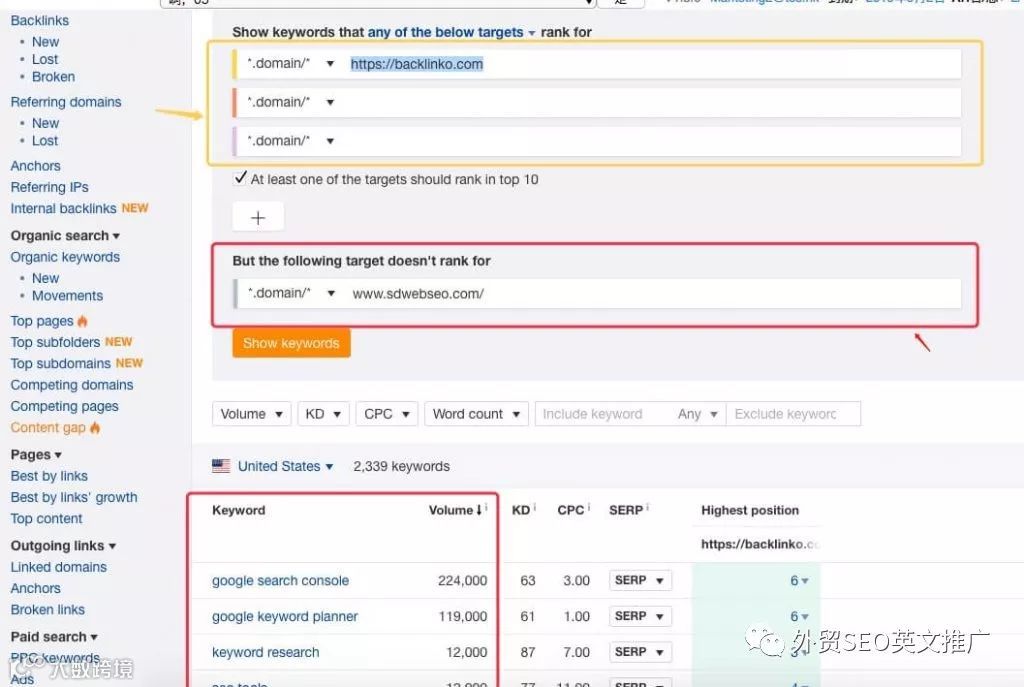
Task: Collapse the Outgoing links section
Action: (63, 546)
